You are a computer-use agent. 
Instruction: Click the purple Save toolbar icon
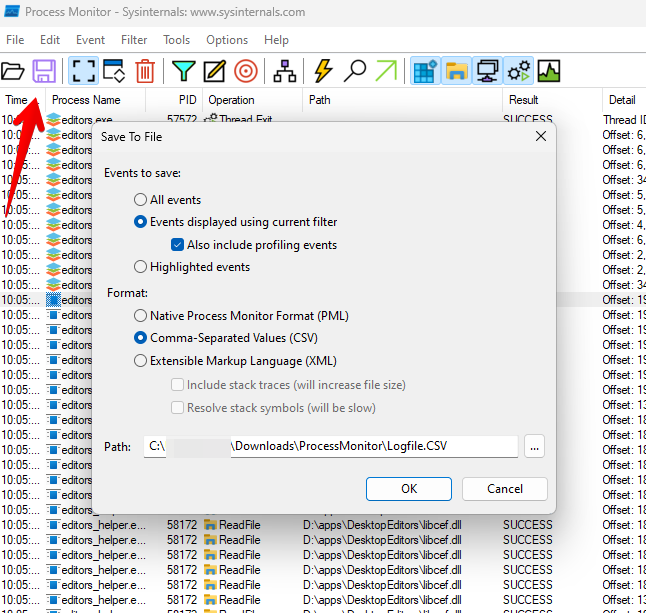click(x=44, y=71)
